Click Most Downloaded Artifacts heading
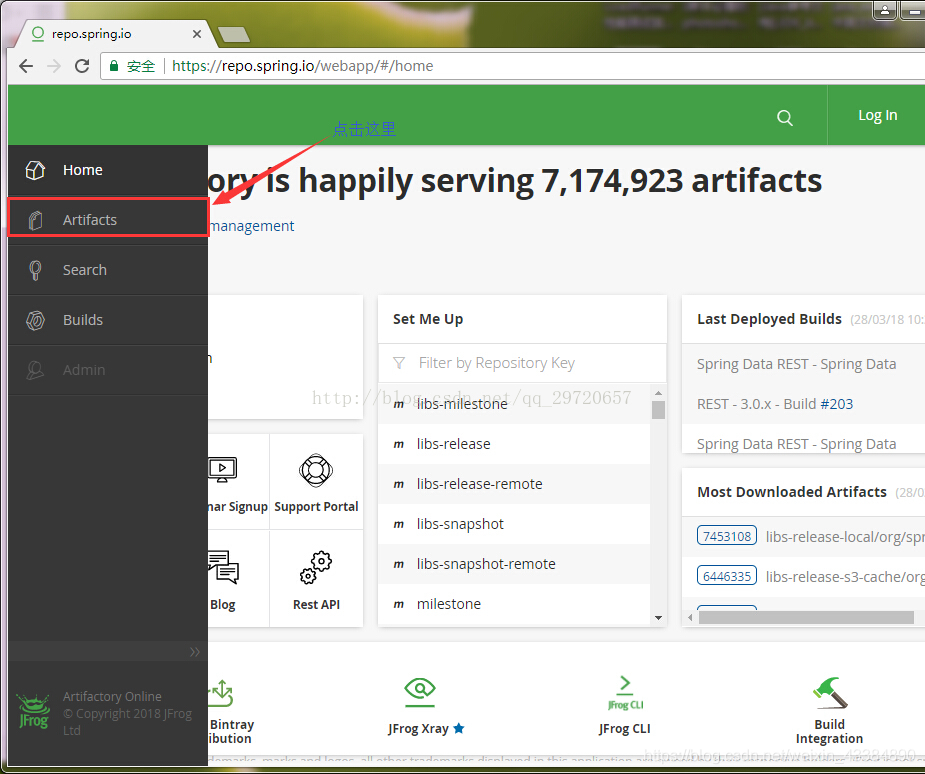 [x=792, y=492]
